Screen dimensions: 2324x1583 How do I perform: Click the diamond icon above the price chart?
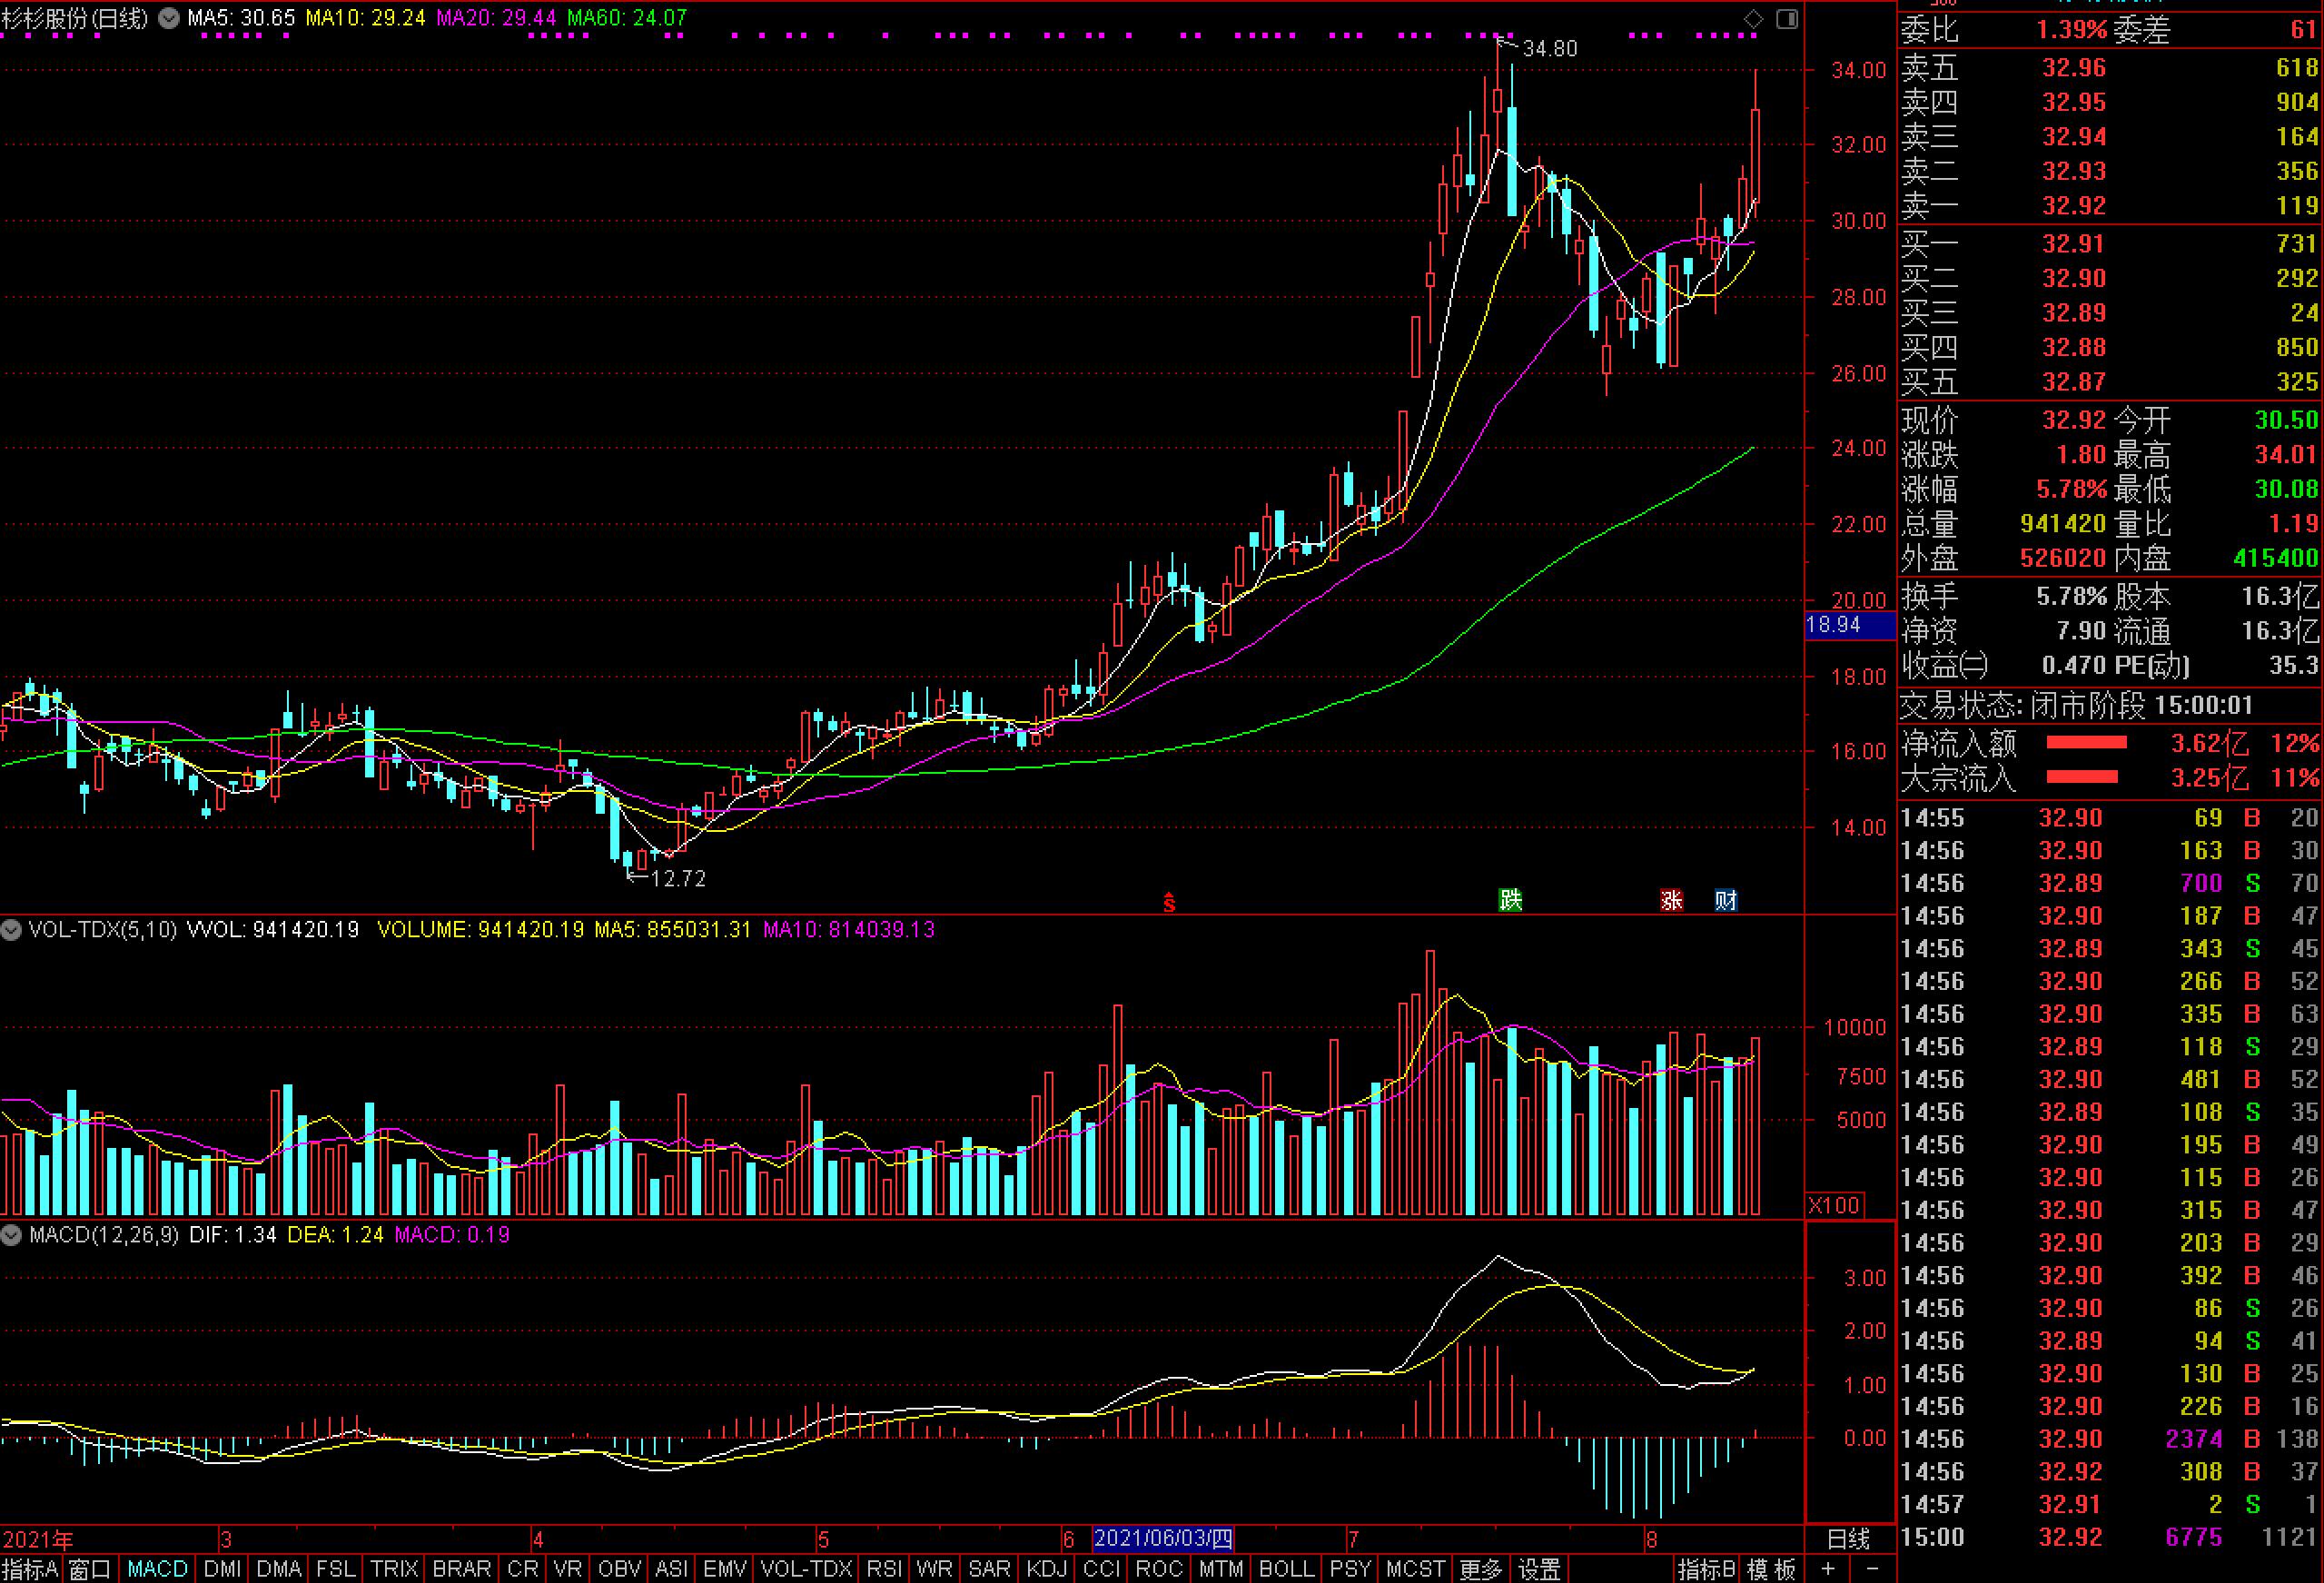(x=1753, y=19)
